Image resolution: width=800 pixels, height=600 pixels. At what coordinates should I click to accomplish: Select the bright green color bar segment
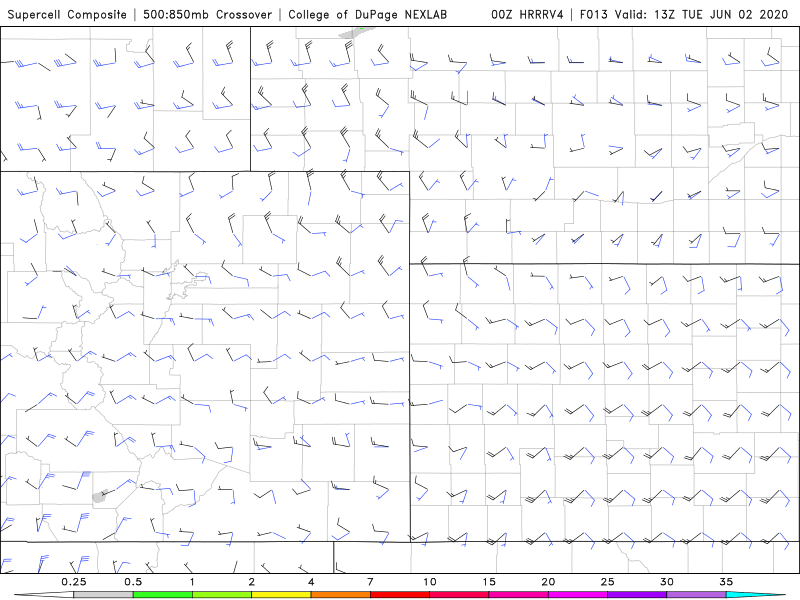pyautogui.click(x=163, y=595)
